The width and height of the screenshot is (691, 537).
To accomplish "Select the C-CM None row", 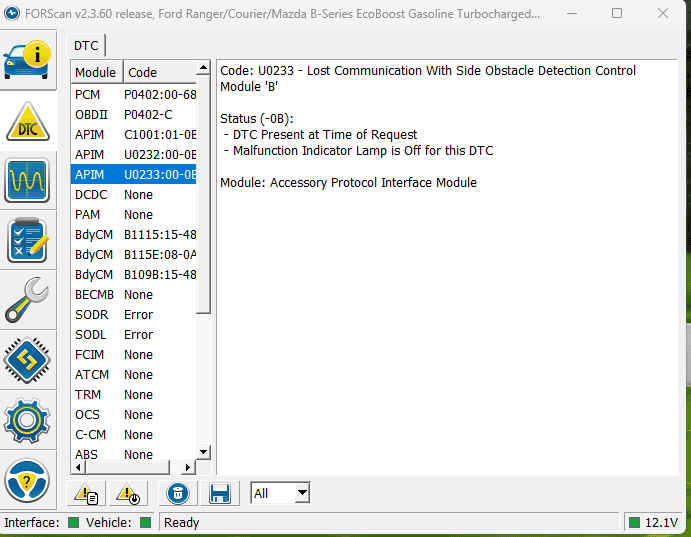I will tap(134, 435).
